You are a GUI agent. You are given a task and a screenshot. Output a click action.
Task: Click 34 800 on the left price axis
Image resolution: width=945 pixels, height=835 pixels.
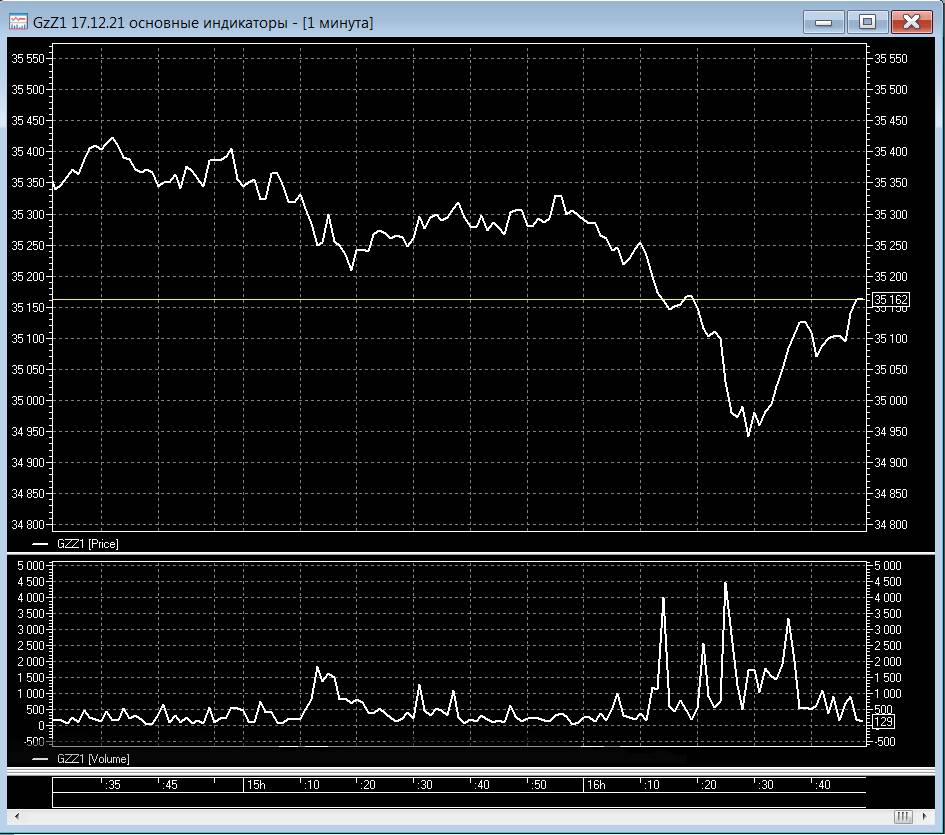28,525
